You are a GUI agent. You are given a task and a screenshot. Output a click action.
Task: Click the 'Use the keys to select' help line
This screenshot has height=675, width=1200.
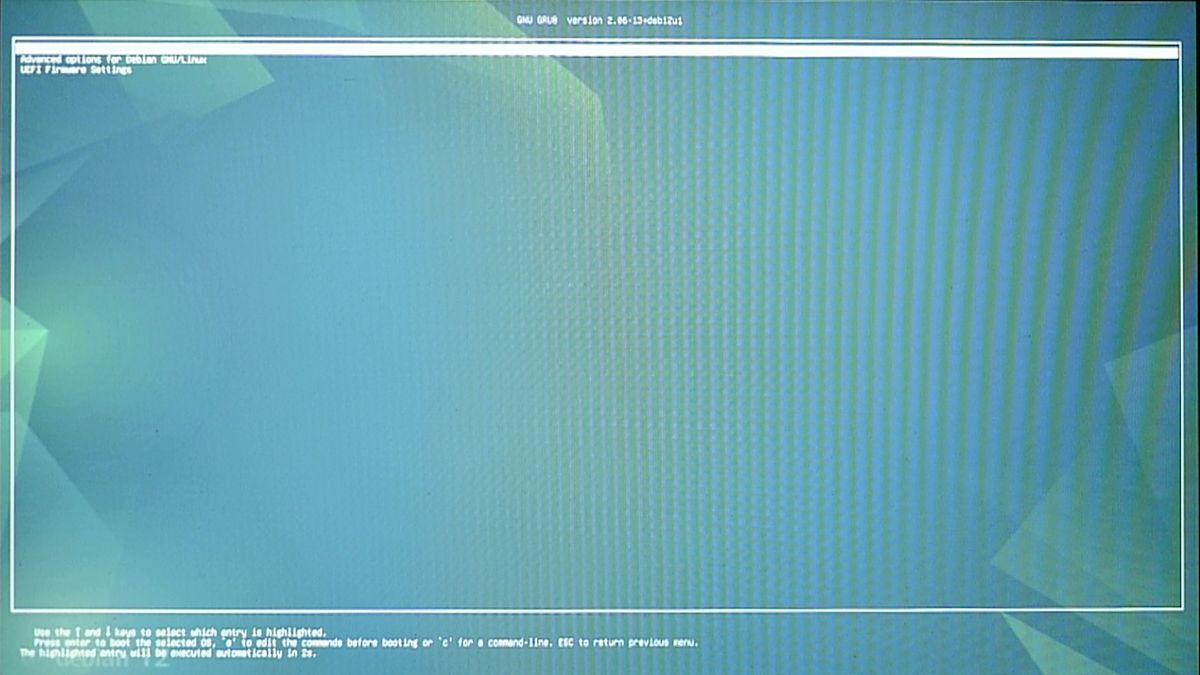coord(180,632)
